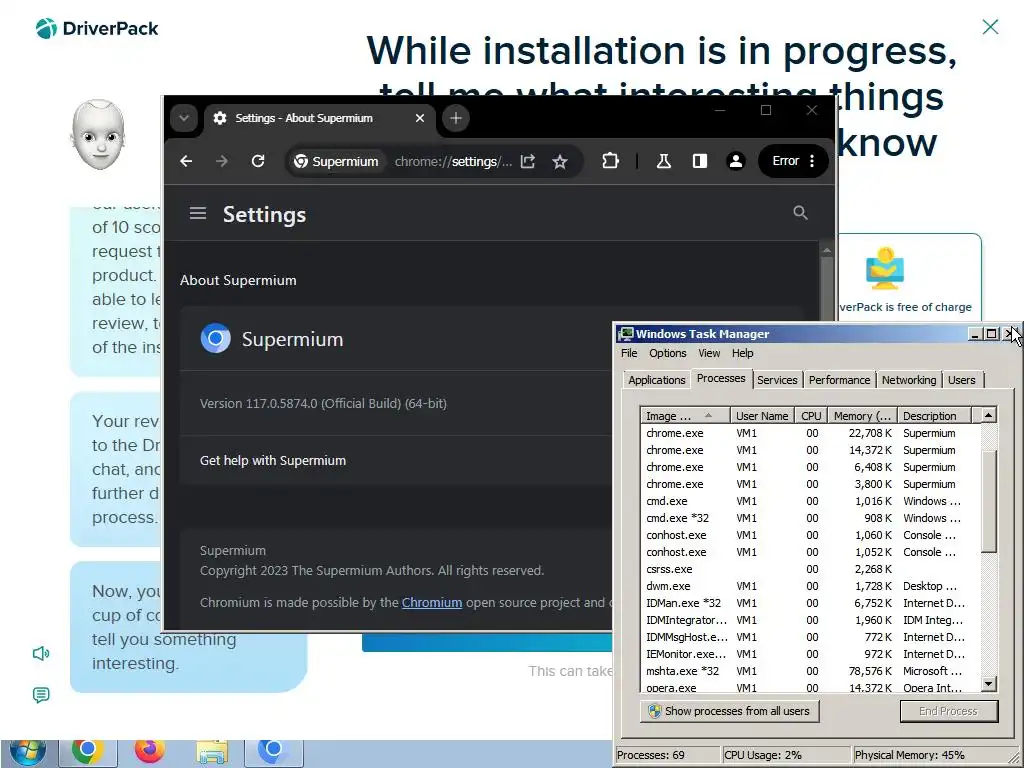1024x768 pixels.
Task: Click the DriverPack assistant face avatar
Action: point(99,135)
